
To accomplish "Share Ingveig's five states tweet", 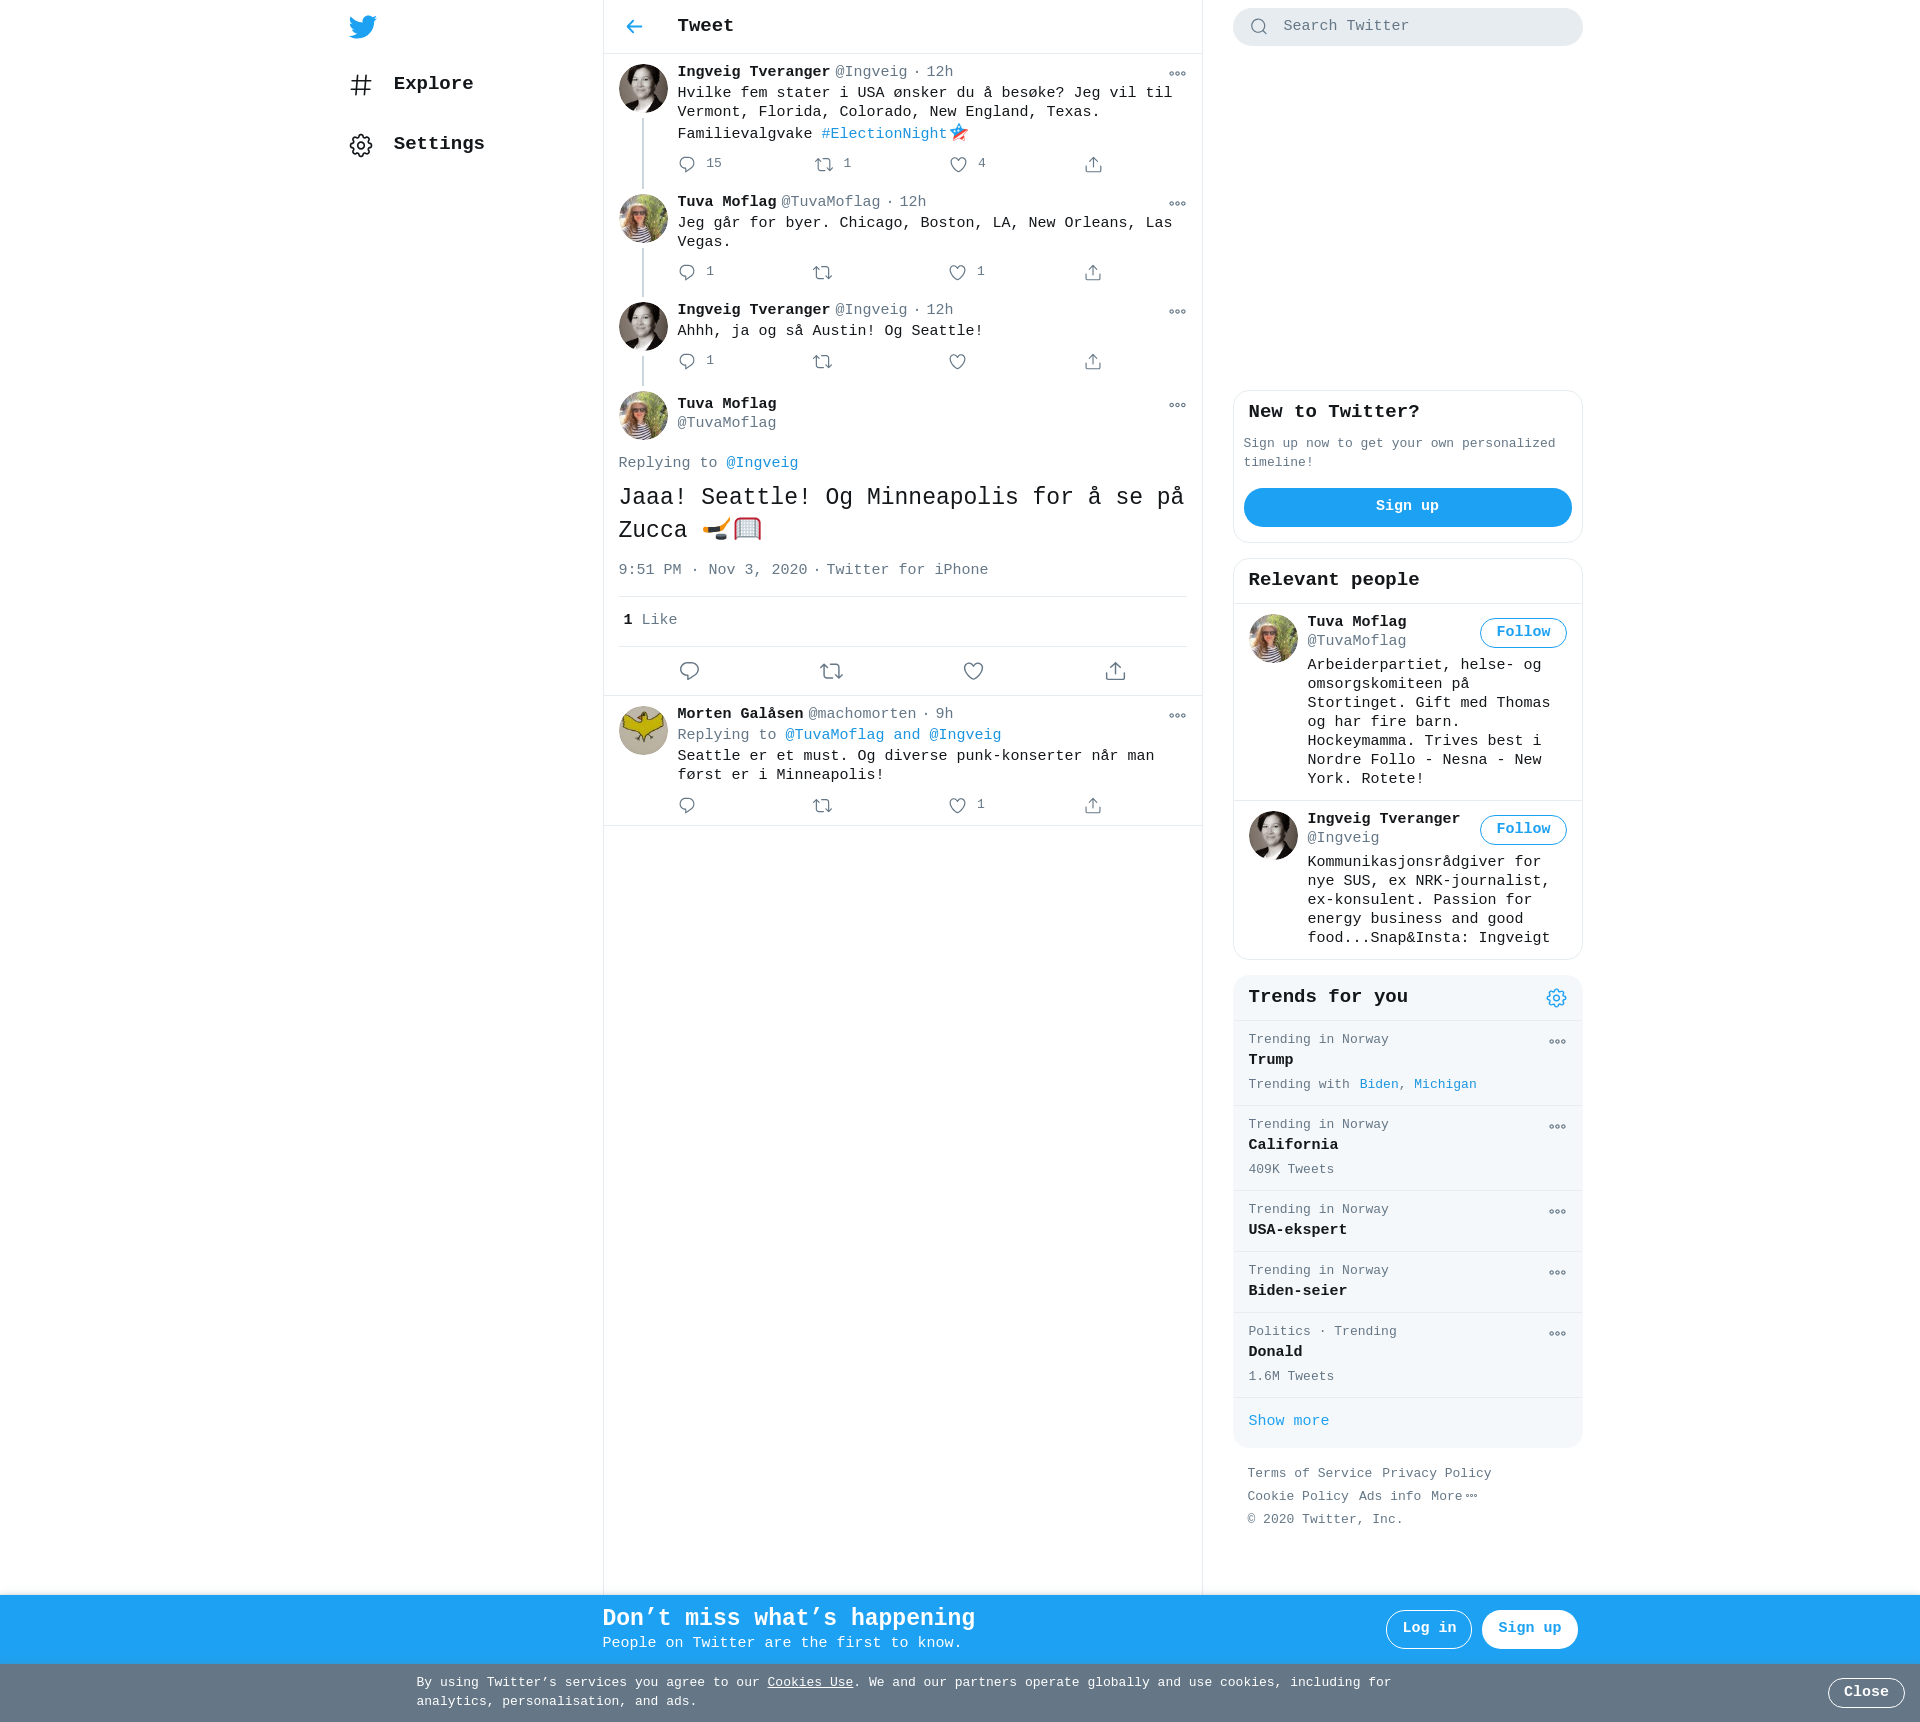I will pos(1093,164).
